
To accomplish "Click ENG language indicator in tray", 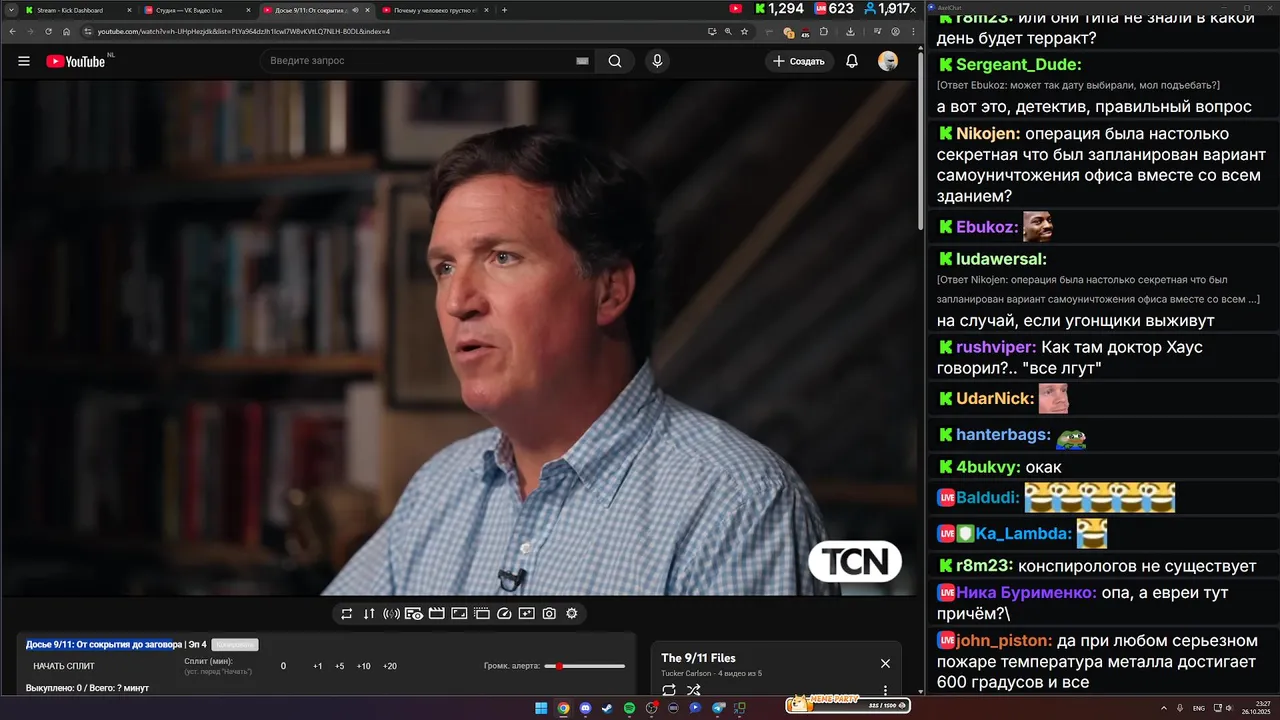I will tap(1199, 708).
